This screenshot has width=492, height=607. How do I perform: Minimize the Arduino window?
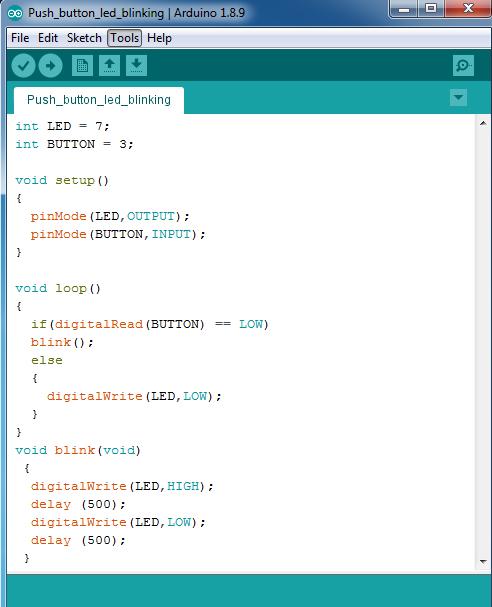click(x=404, y=9)
